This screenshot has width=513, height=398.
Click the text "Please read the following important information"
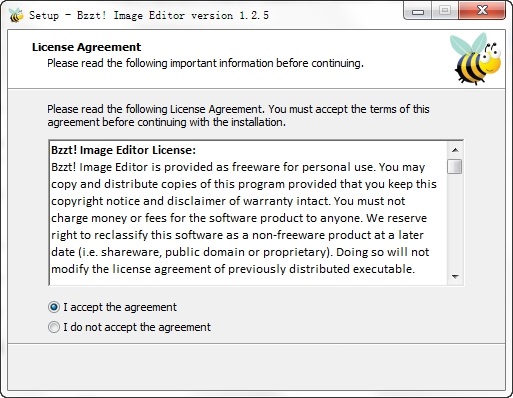click(161, 63)
